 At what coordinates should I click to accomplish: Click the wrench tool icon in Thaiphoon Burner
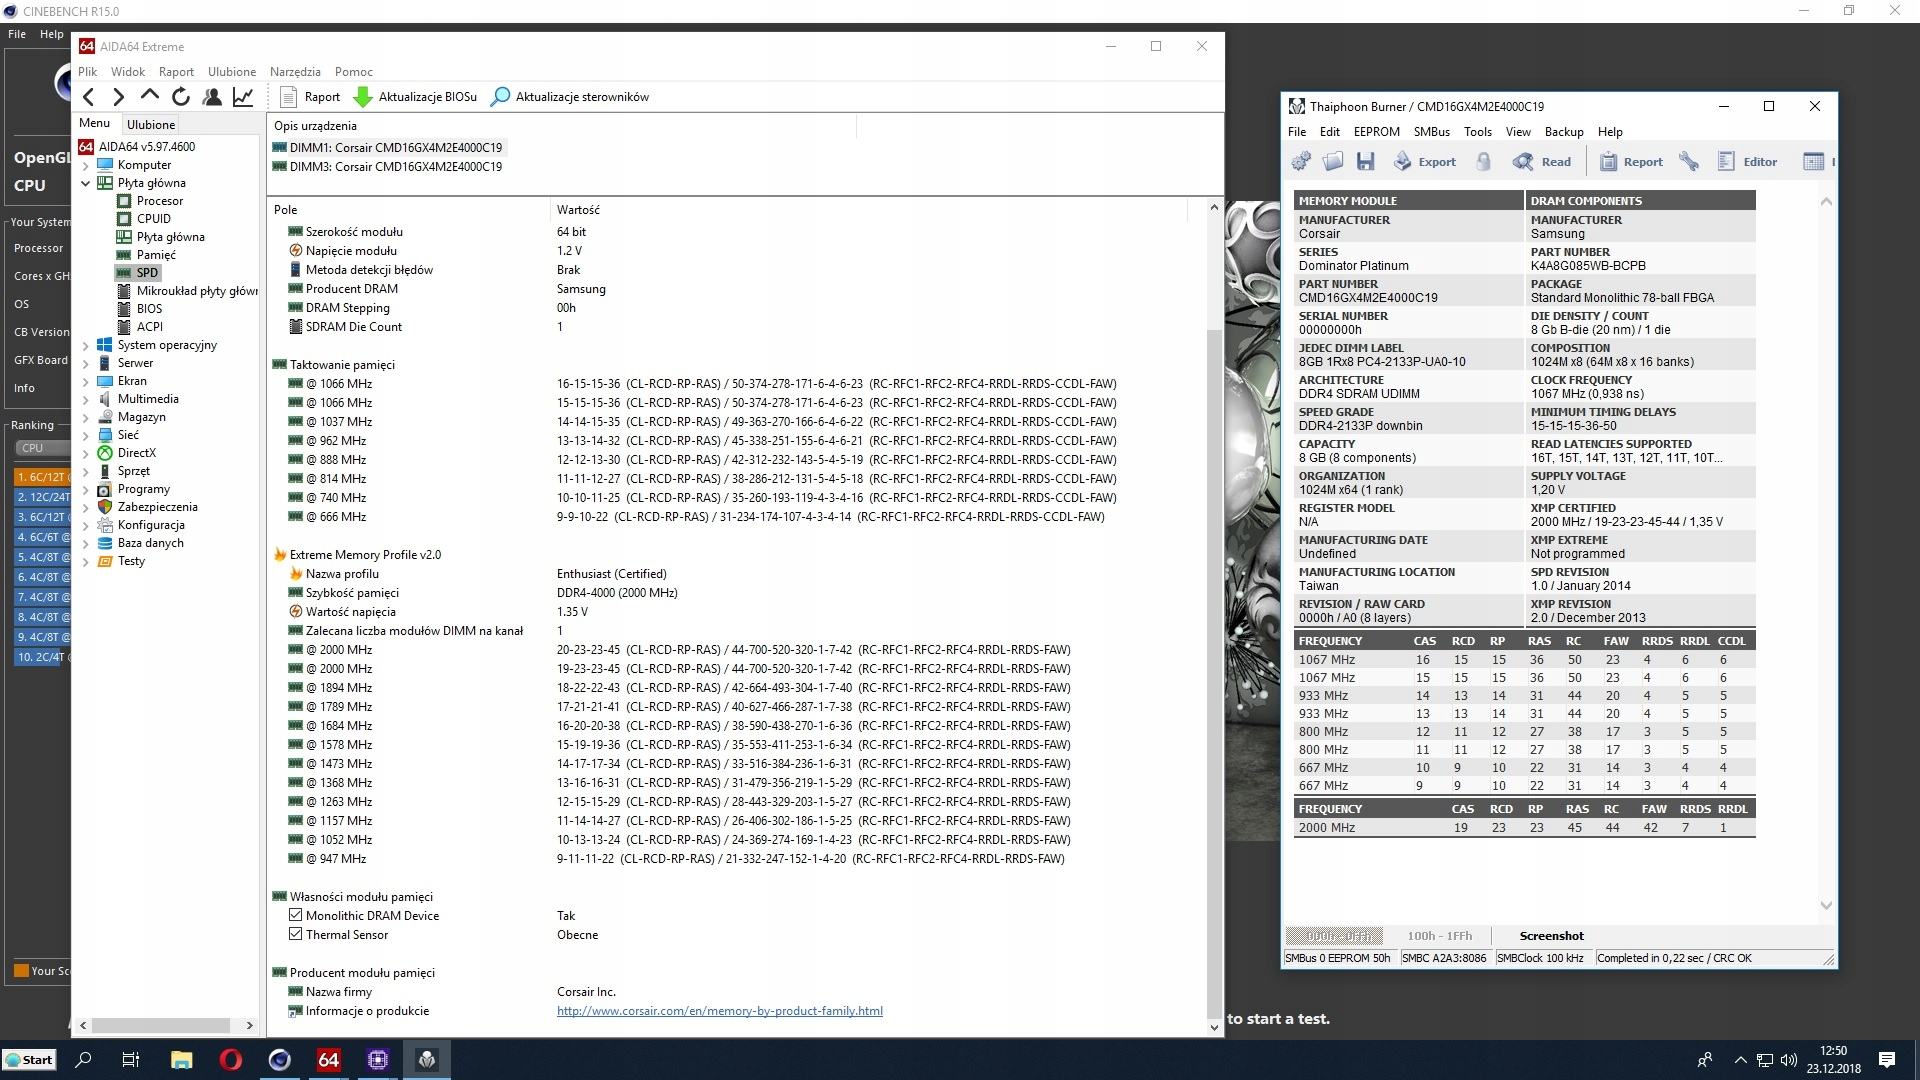1689,162
